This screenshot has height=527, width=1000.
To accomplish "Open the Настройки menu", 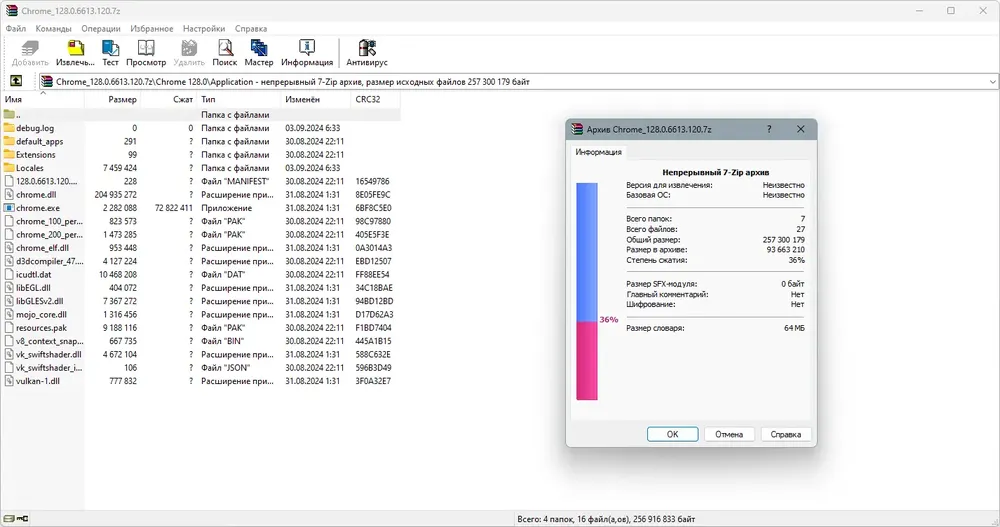I will tap(204, 29).
